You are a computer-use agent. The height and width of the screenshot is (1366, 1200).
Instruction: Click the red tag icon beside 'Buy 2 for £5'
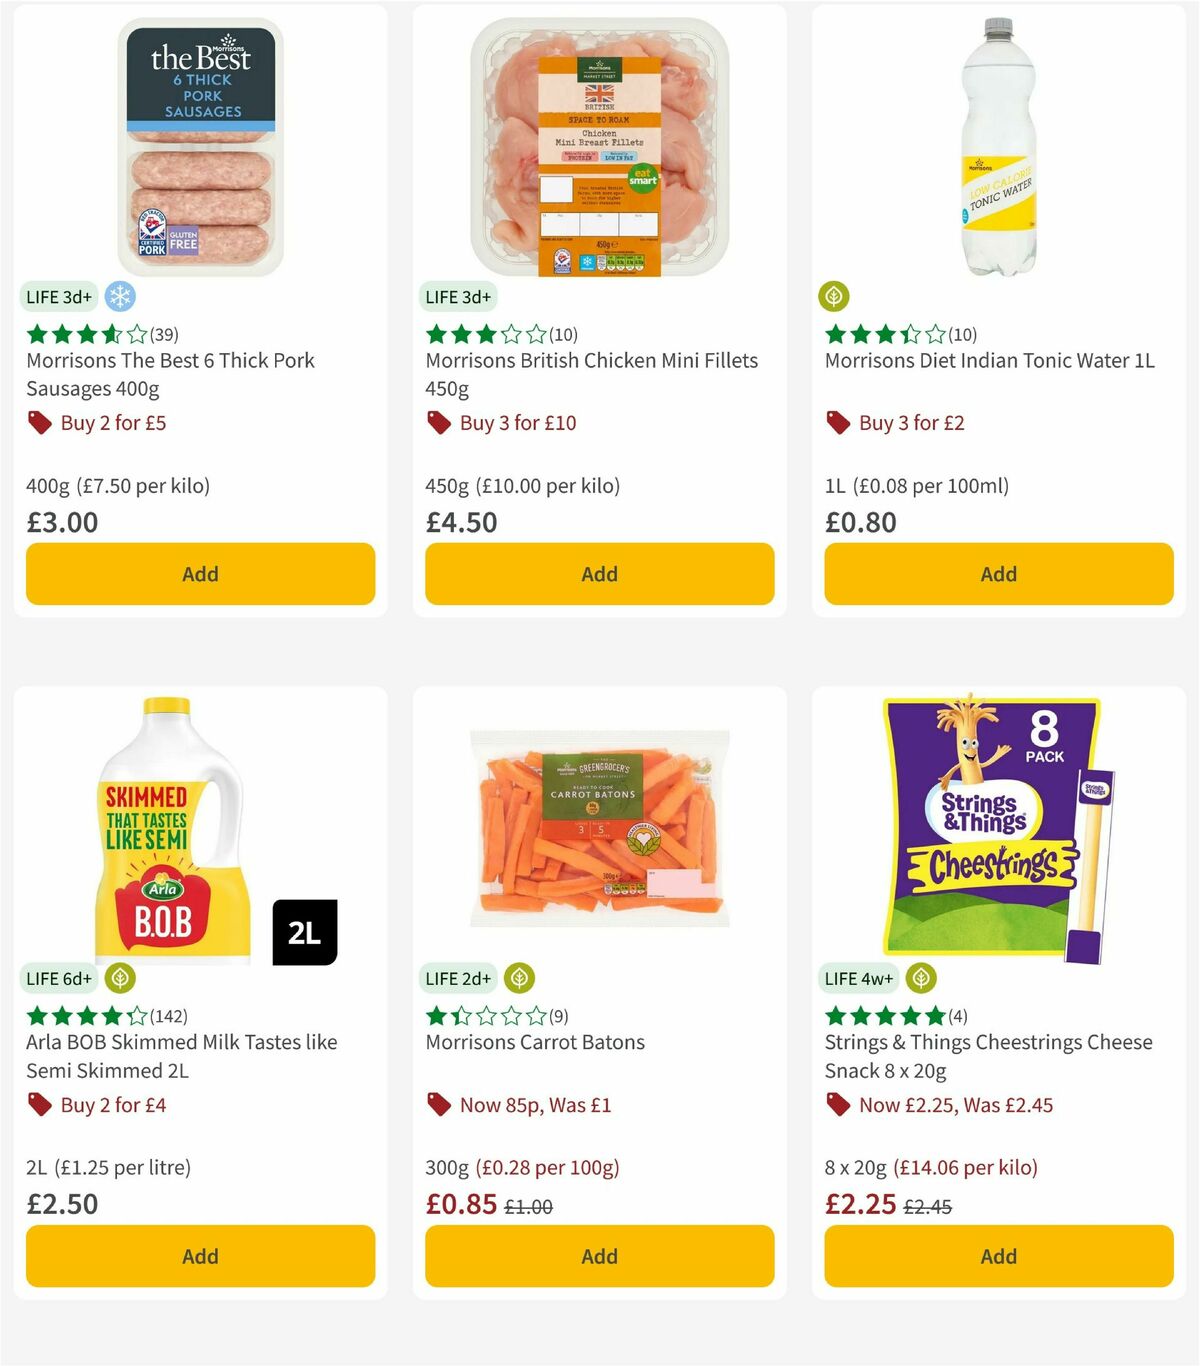(39, 423)
